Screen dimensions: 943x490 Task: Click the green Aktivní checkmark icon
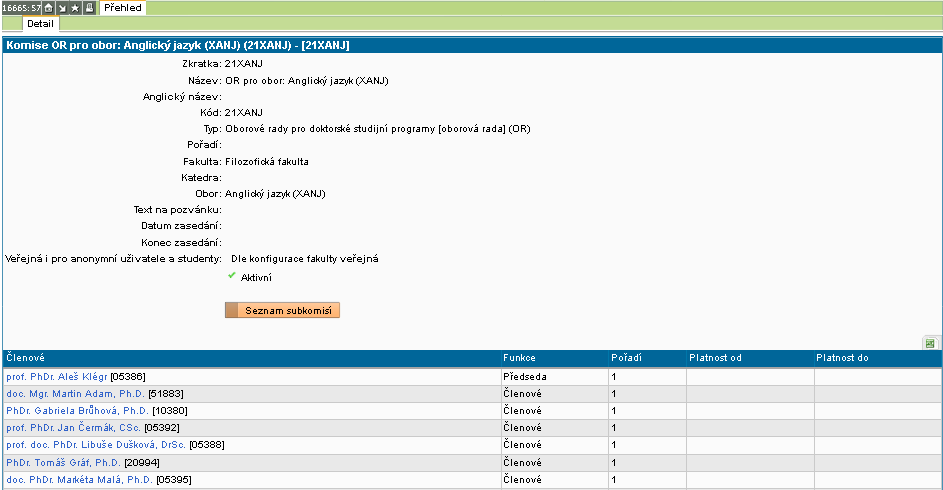tap(232, 276)
